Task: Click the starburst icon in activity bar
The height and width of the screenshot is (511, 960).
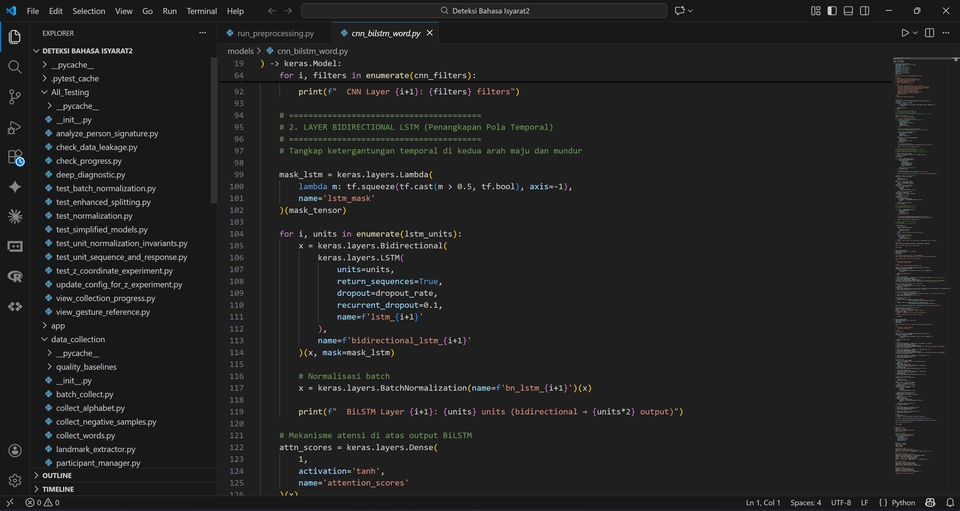Action: (15, 216)
